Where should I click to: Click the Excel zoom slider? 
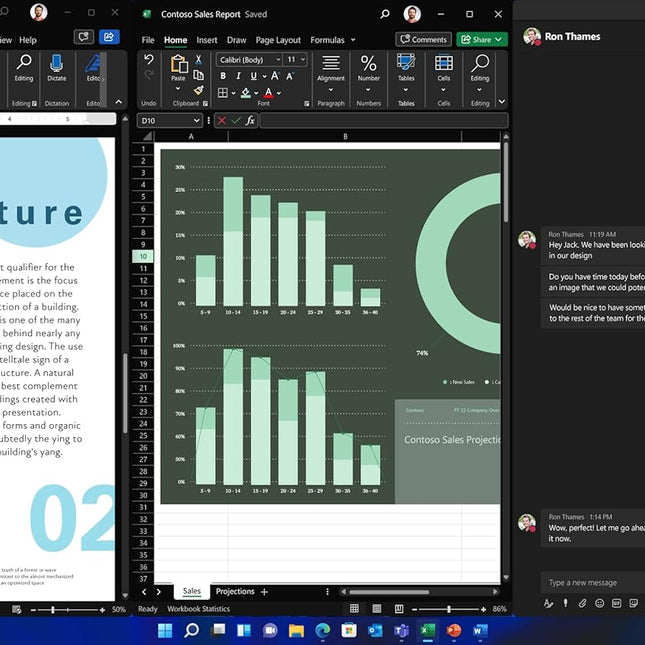[x=449, y=609]
